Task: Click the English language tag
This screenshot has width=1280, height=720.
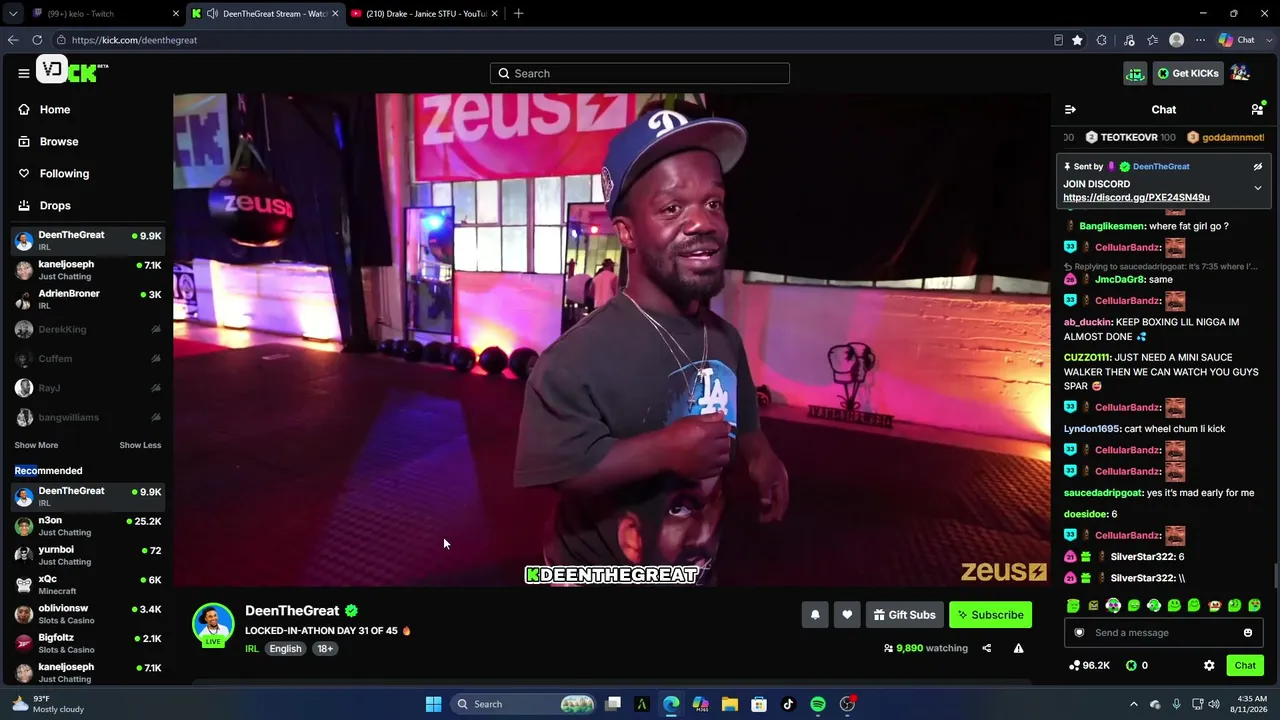Action: click(285, 649)
